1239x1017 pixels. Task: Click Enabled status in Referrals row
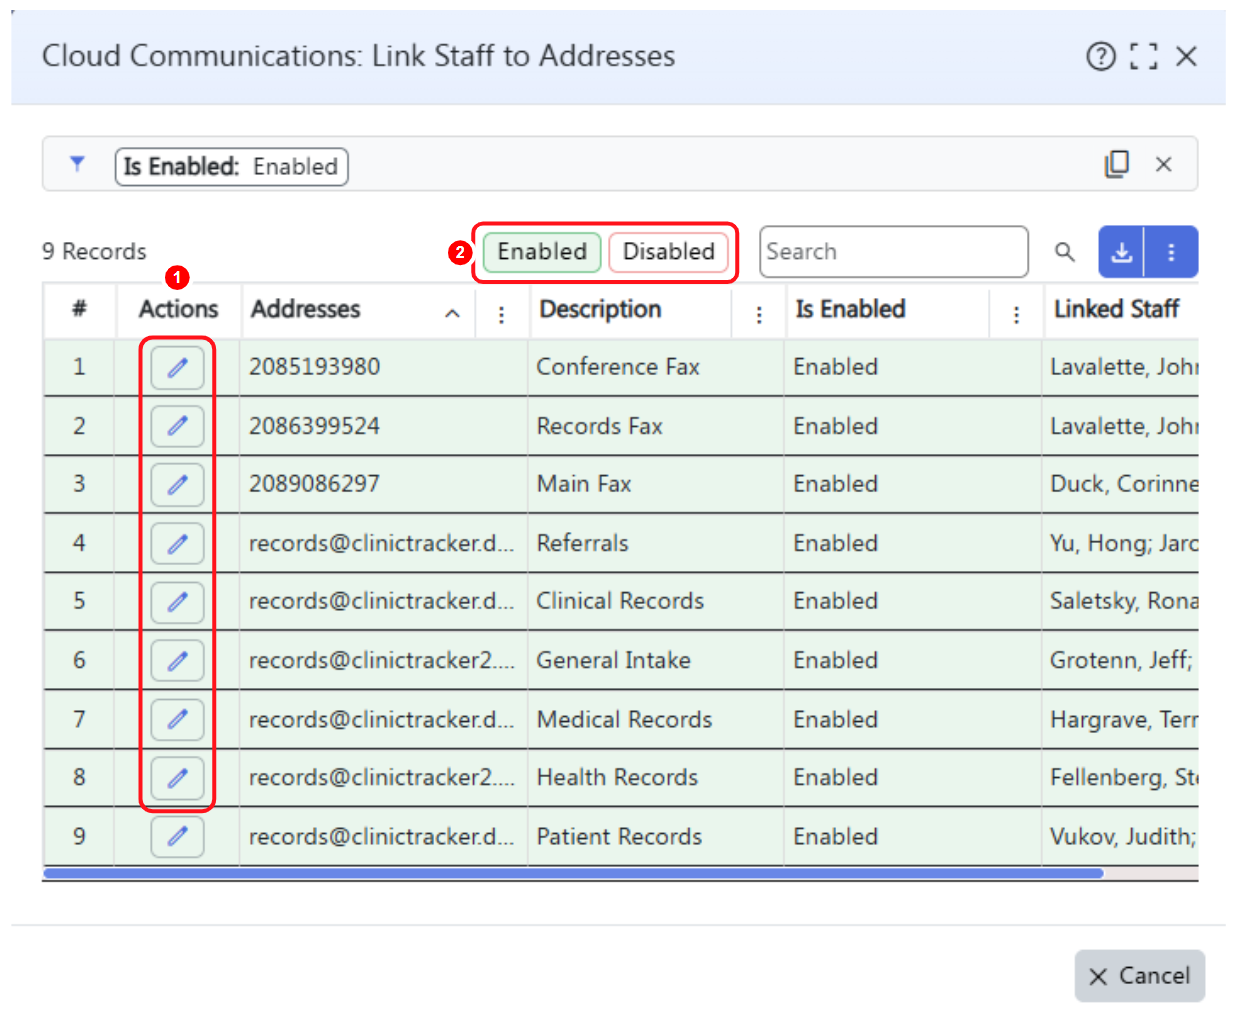835,543
